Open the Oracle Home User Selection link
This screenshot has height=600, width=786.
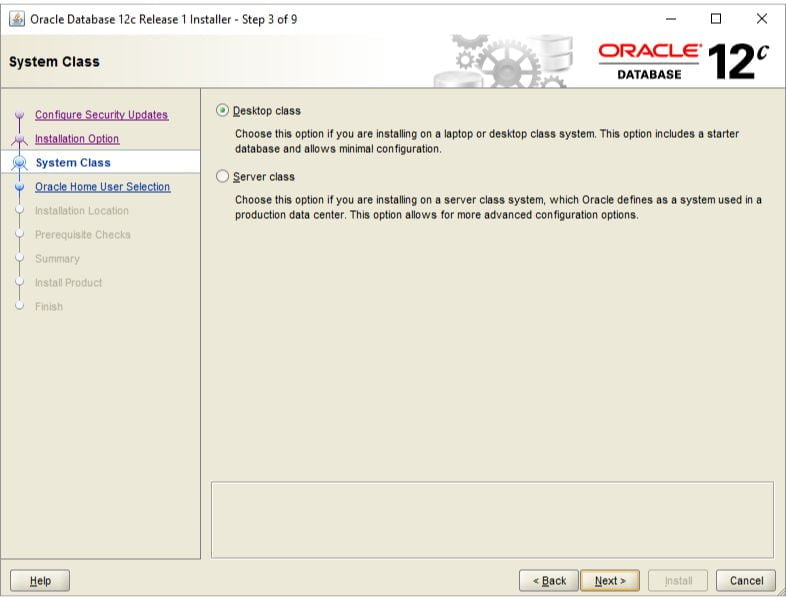click(x=102, y=187)
